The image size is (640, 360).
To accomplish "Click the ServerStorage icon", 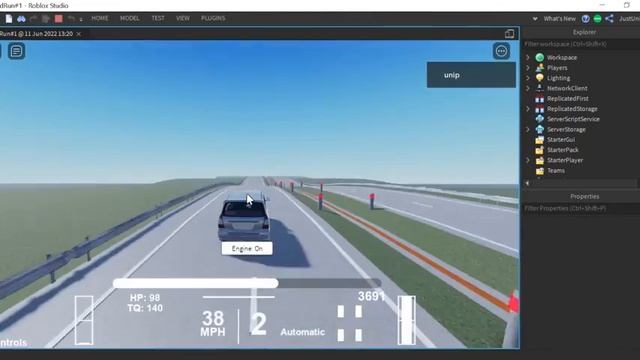I will (540, 129).
